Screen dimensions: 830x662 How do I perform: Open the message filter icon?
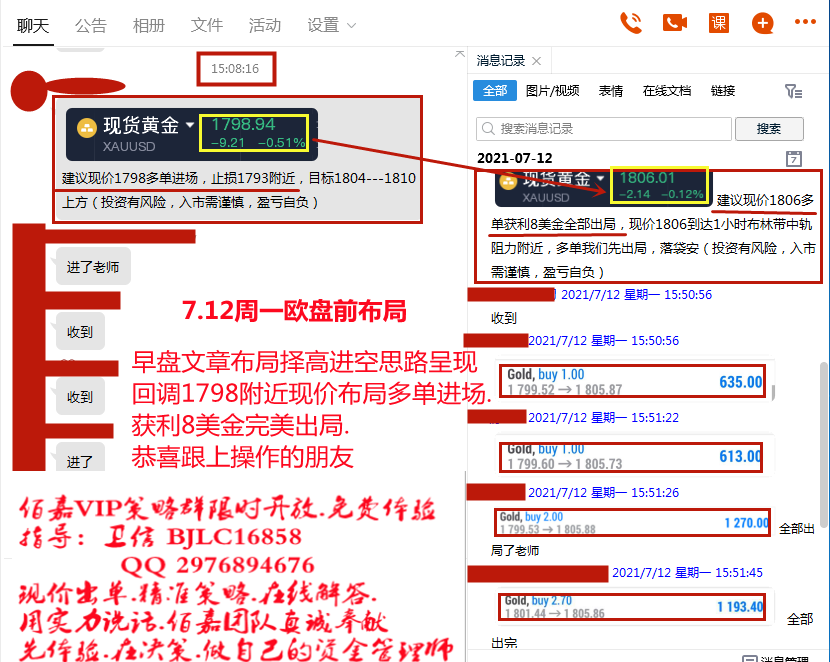[793, 91]
